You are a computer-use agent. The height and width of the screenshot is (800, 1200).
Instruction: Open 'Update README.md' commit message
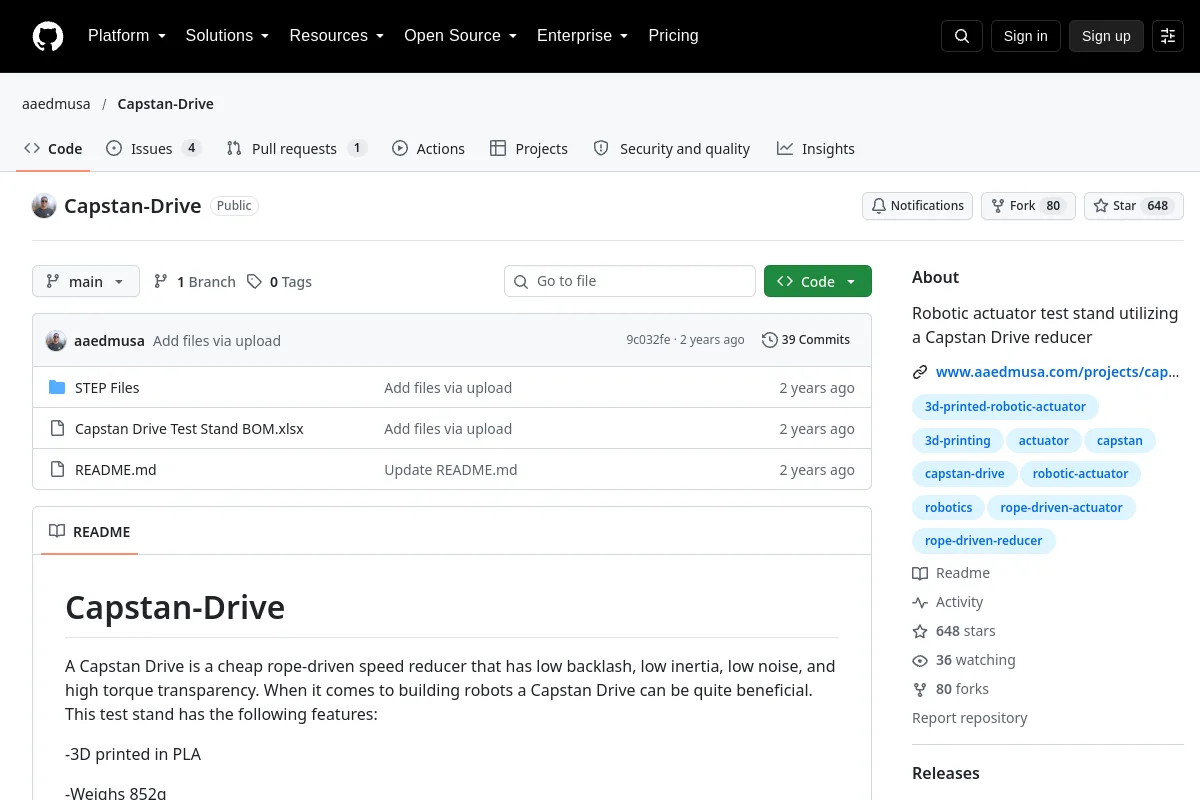pos(451,470)
